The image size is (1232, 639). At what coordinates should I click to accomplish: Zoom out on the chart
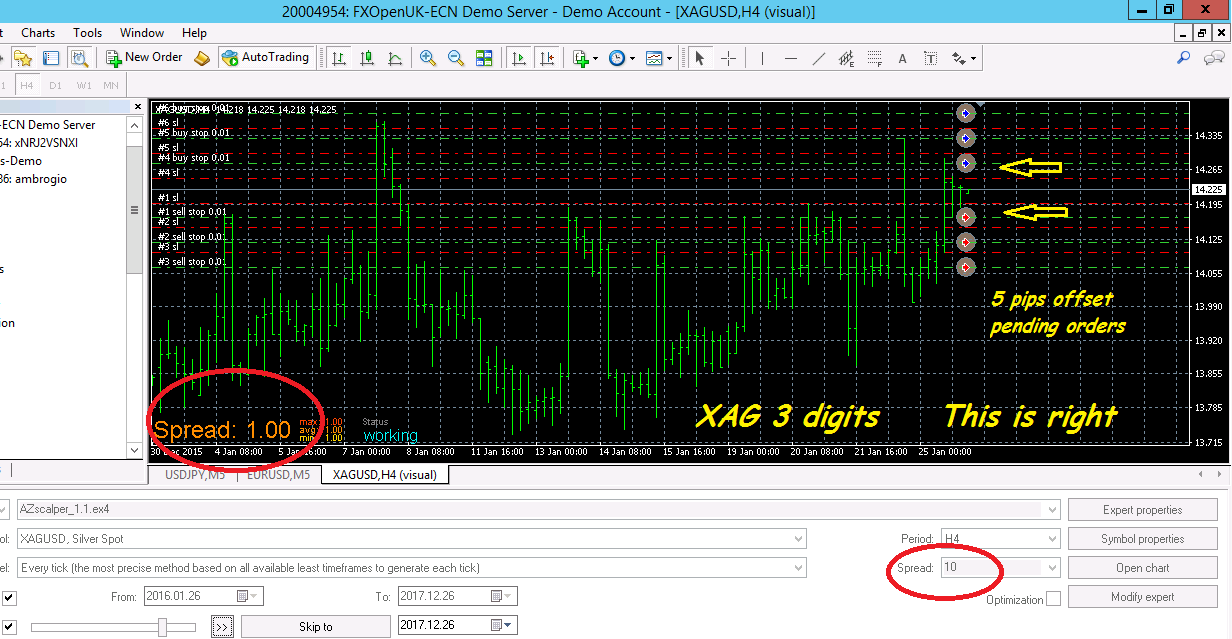pos(456,58)
